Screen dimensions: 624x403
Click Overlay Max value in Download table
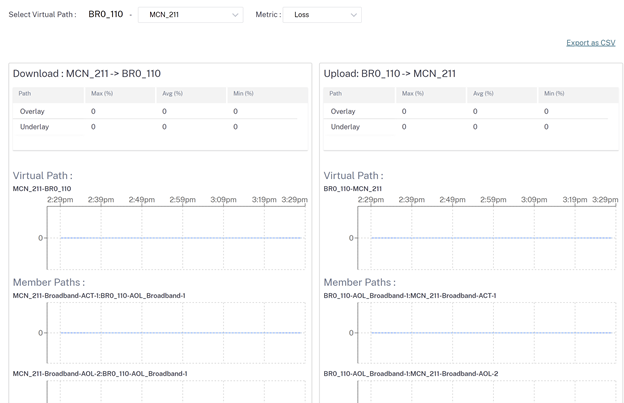[93, 111]
